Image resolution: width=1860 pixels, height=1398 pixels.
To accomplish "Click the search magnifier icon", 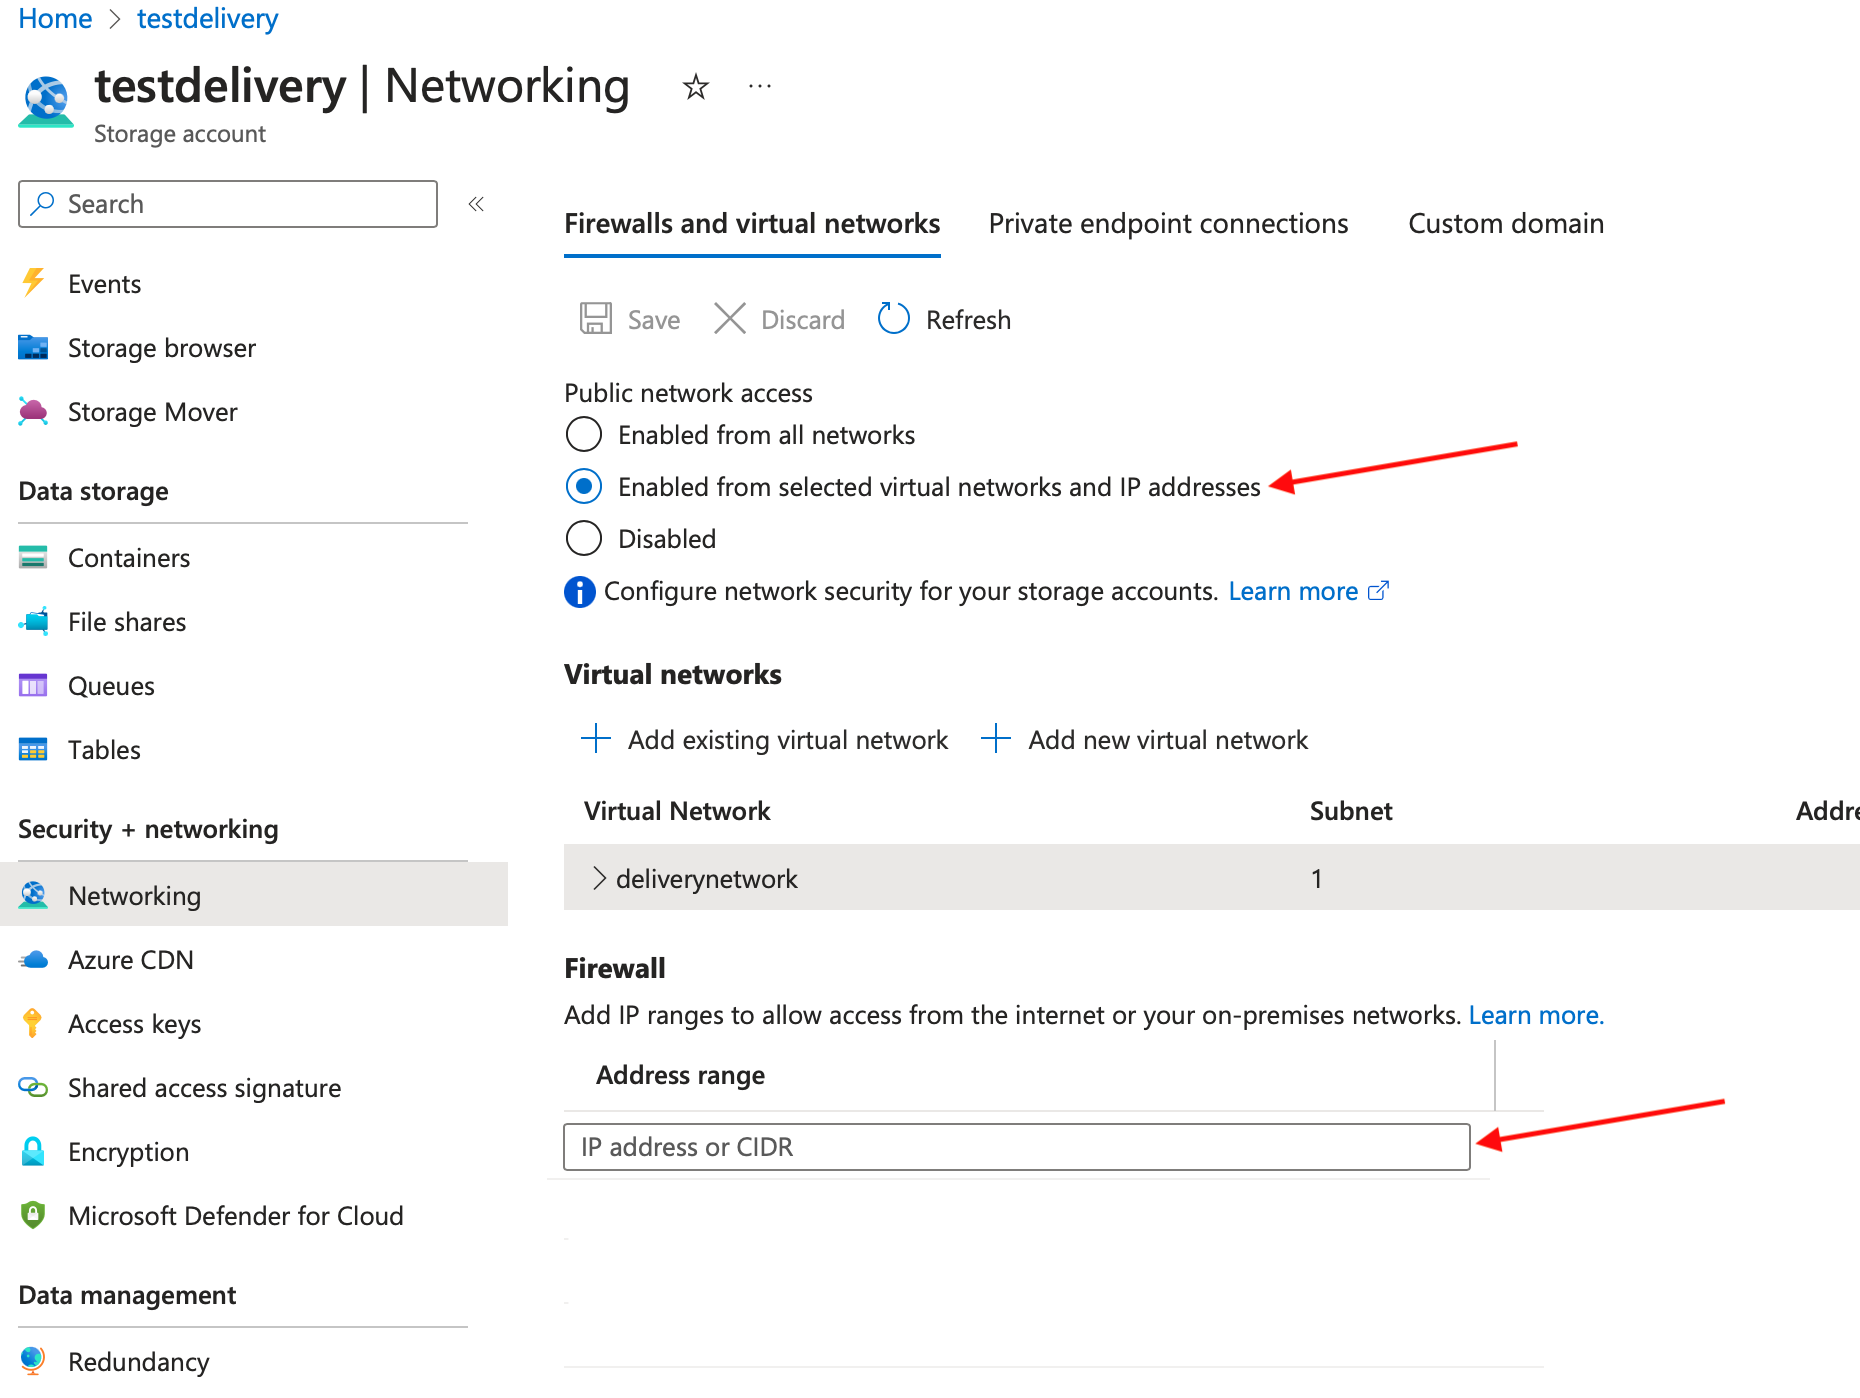I will [42, 204].
